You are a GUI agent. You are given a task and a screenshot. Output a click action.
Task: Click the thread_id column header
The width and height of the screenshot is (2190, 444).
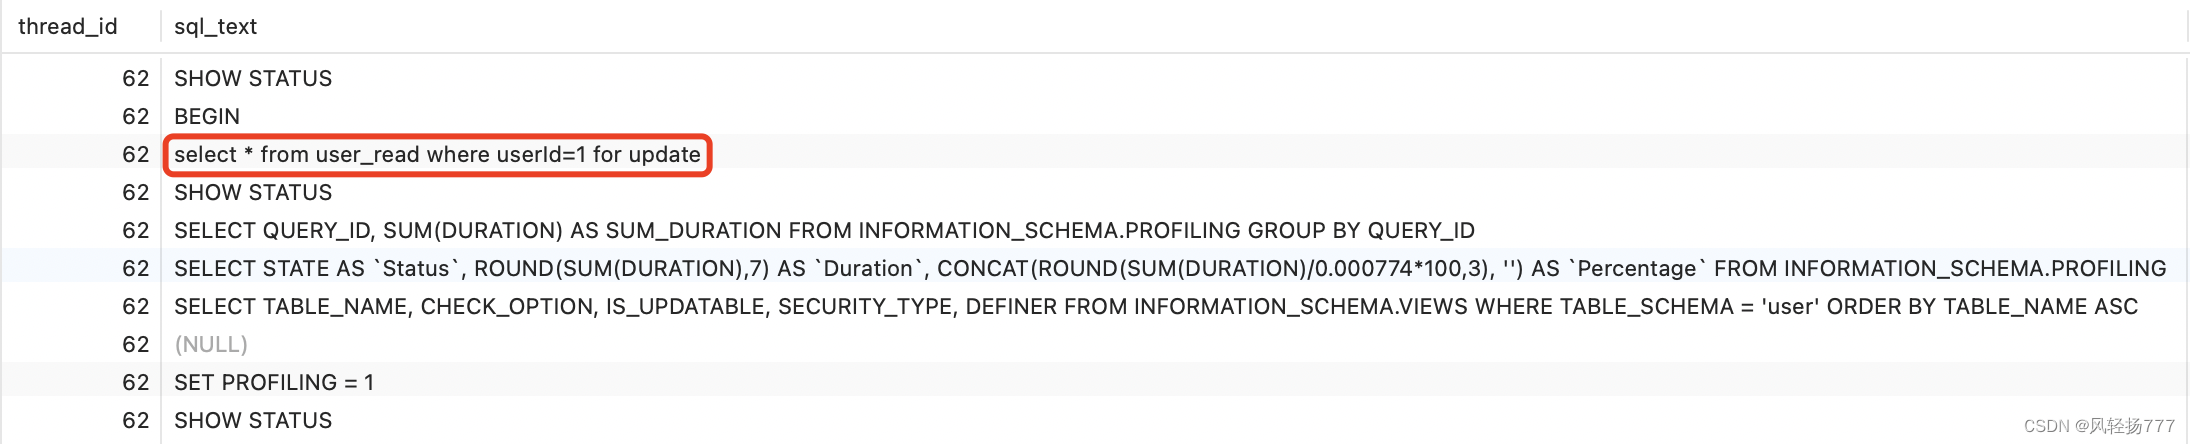tap(68, 27)
